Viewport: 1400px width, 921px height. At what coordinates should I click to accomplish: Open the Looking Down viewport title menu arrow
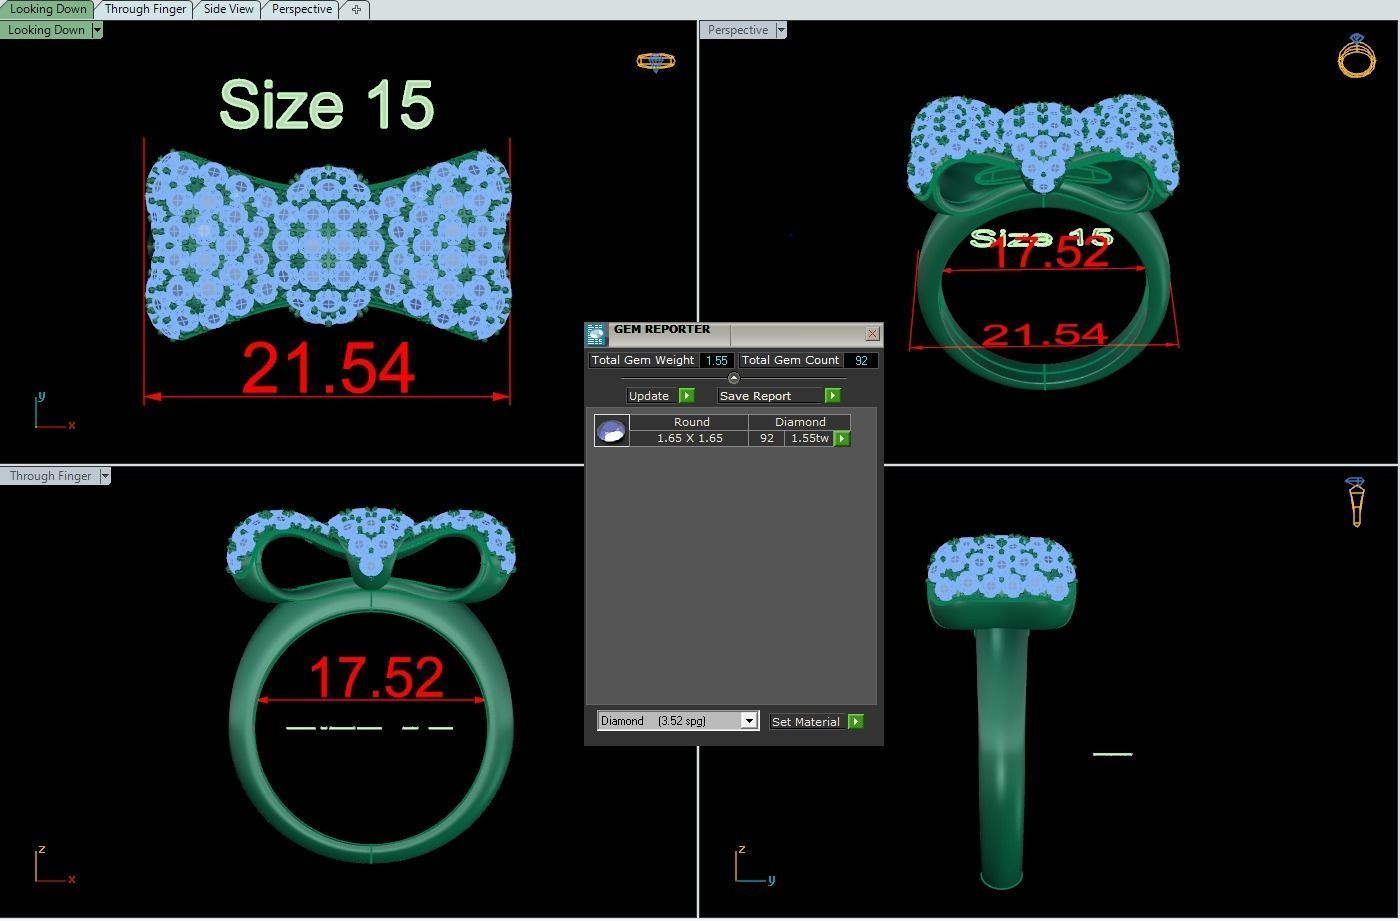(97, 30)
